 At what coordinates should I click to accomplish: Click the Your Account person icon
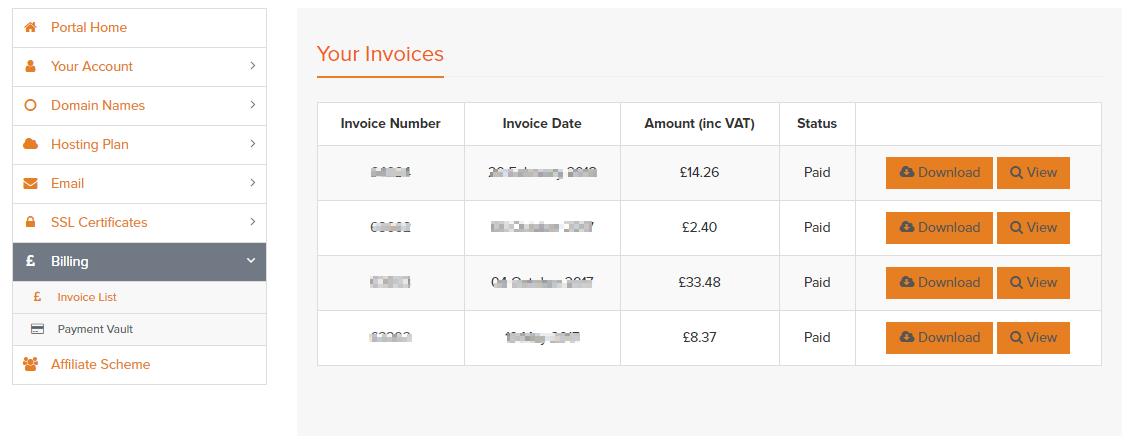[30, 66]
